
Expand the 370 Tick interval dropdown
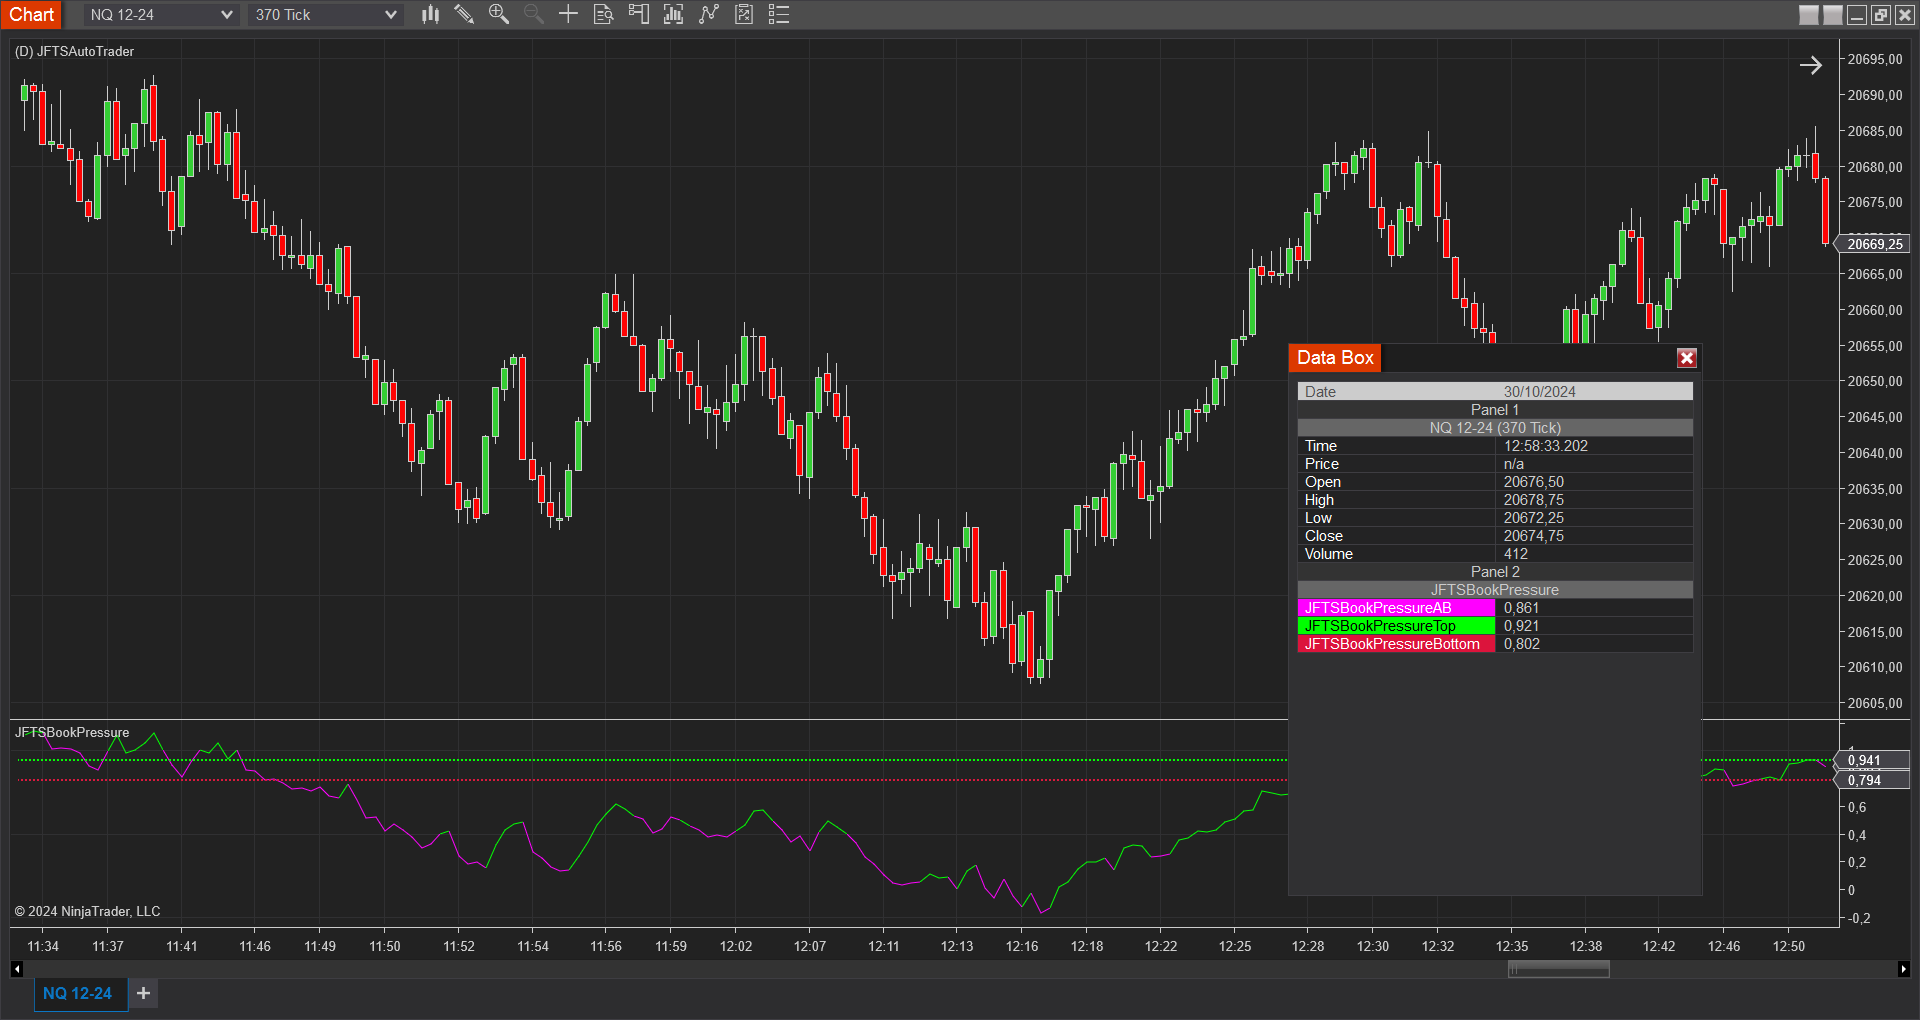click(390, 15)
